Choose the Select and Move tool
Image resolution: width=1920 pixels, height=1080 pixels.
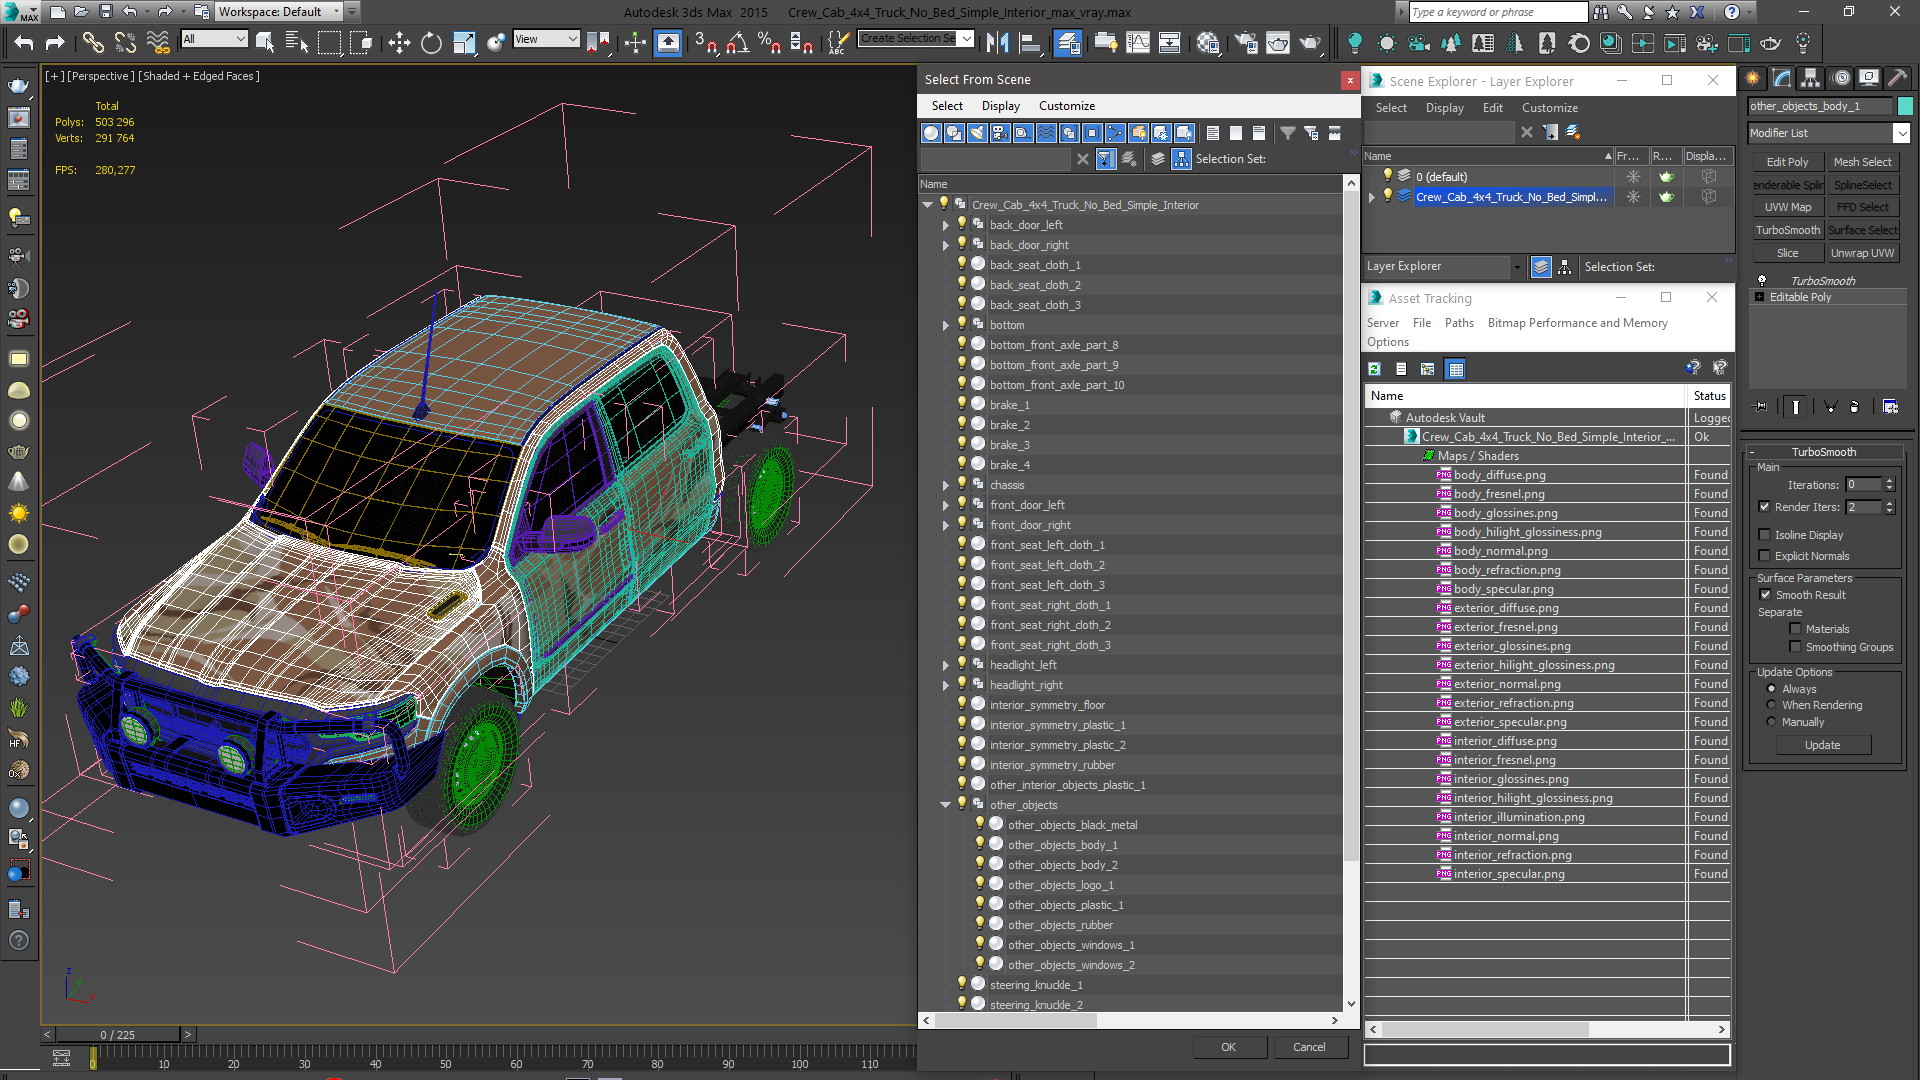[399, 42]
